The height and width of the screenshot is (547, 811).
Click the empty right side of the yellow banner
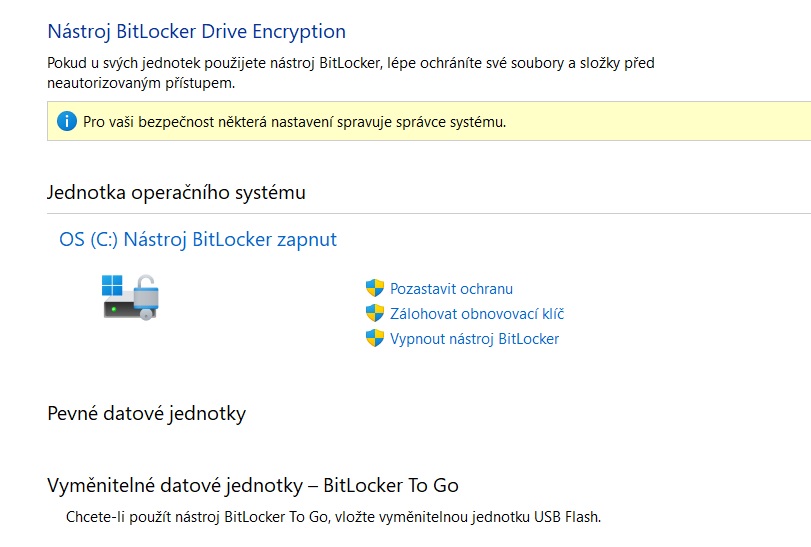click(680, 123)
